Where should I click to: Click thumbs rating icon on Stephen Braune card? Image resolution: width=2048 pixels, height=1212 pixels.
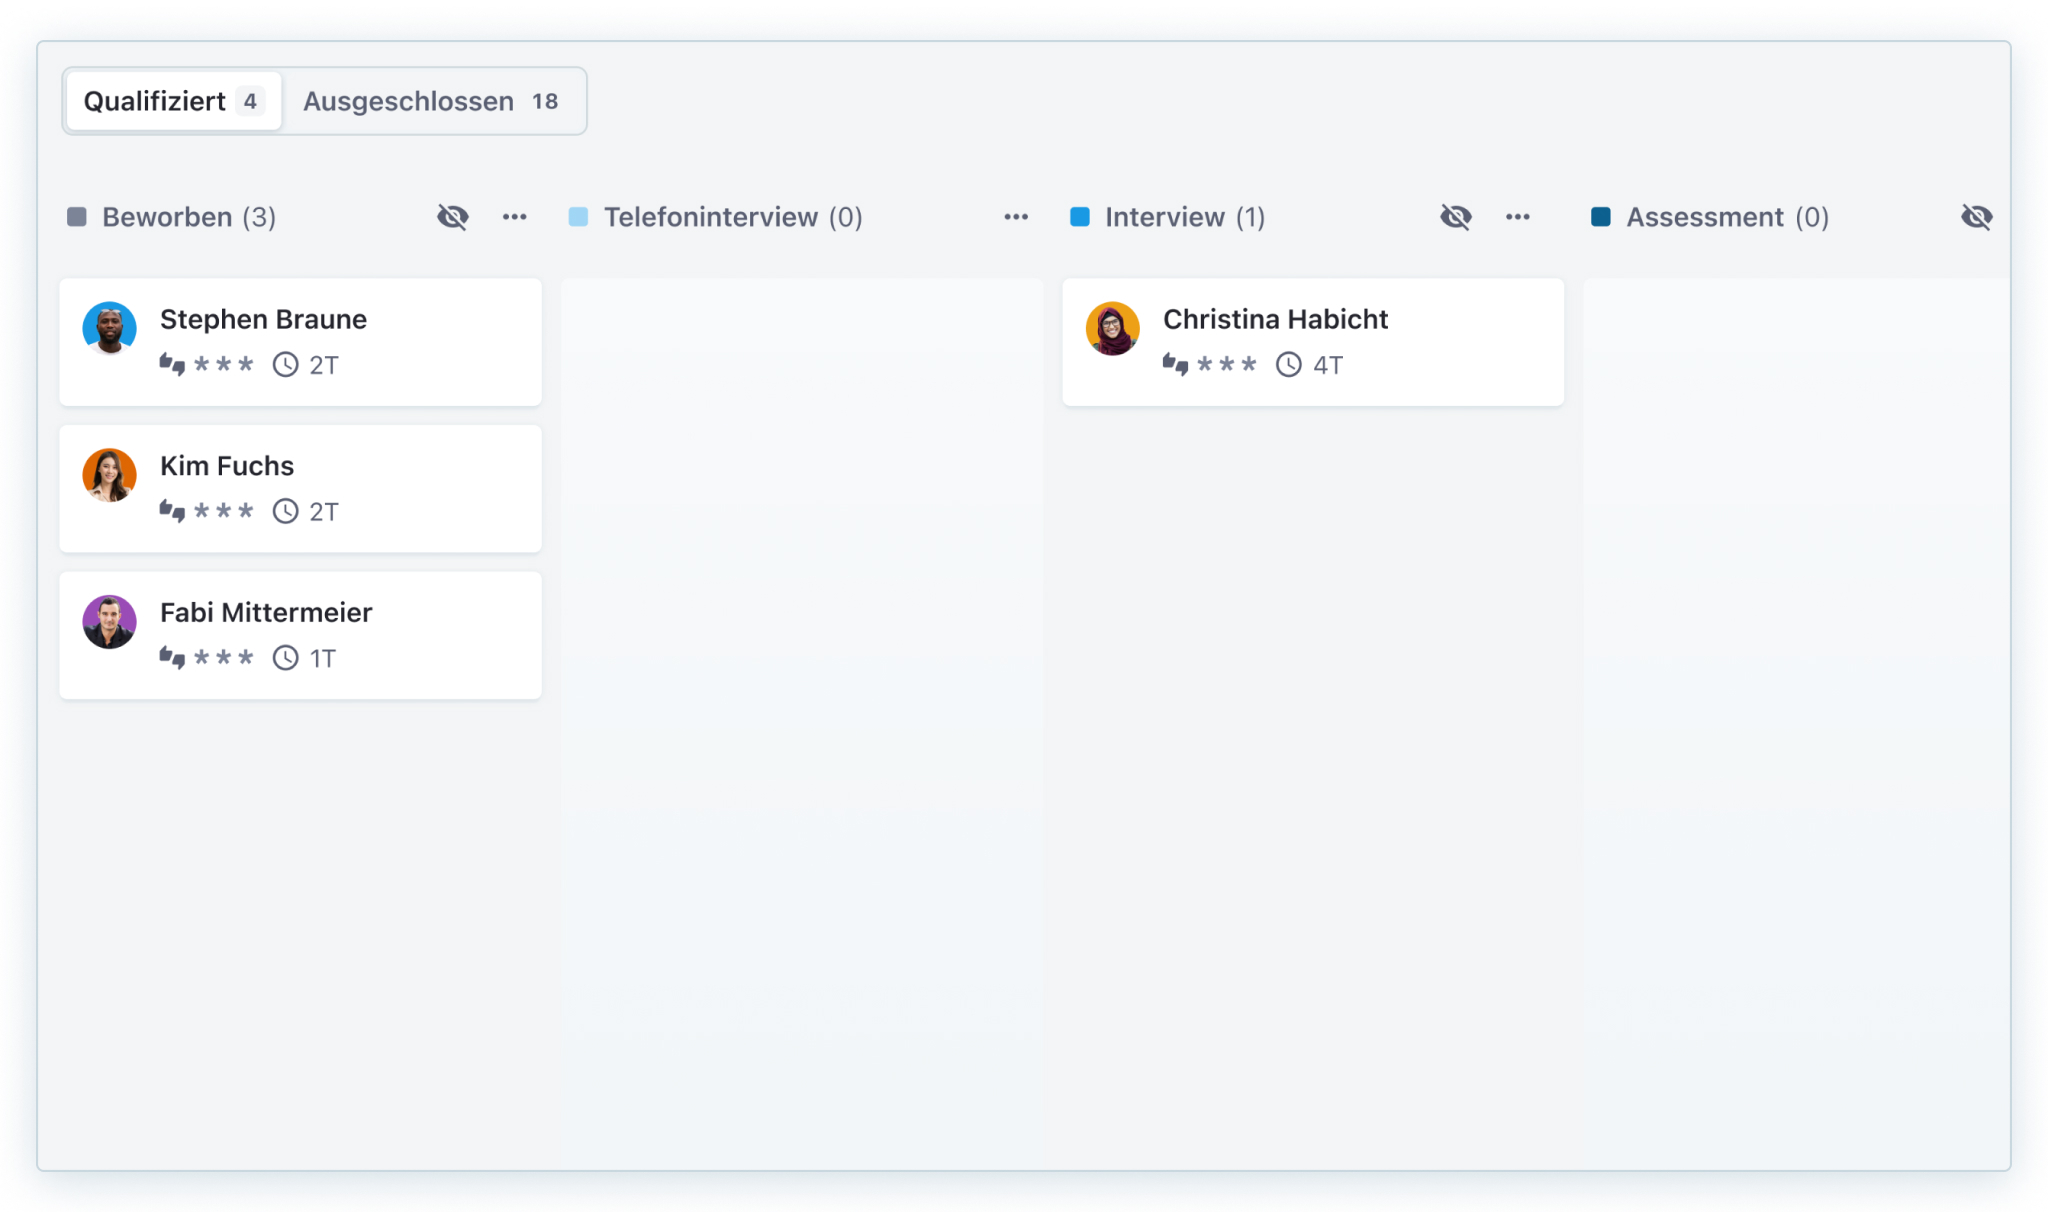(x=172, y=364)
